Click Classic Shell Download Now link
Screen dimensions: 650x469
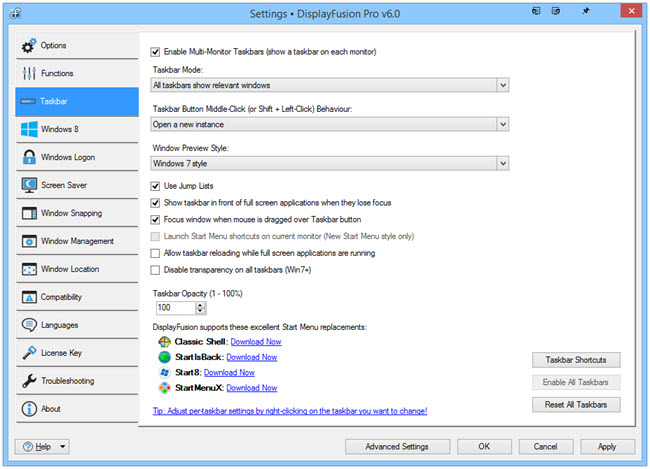point(256,342)
